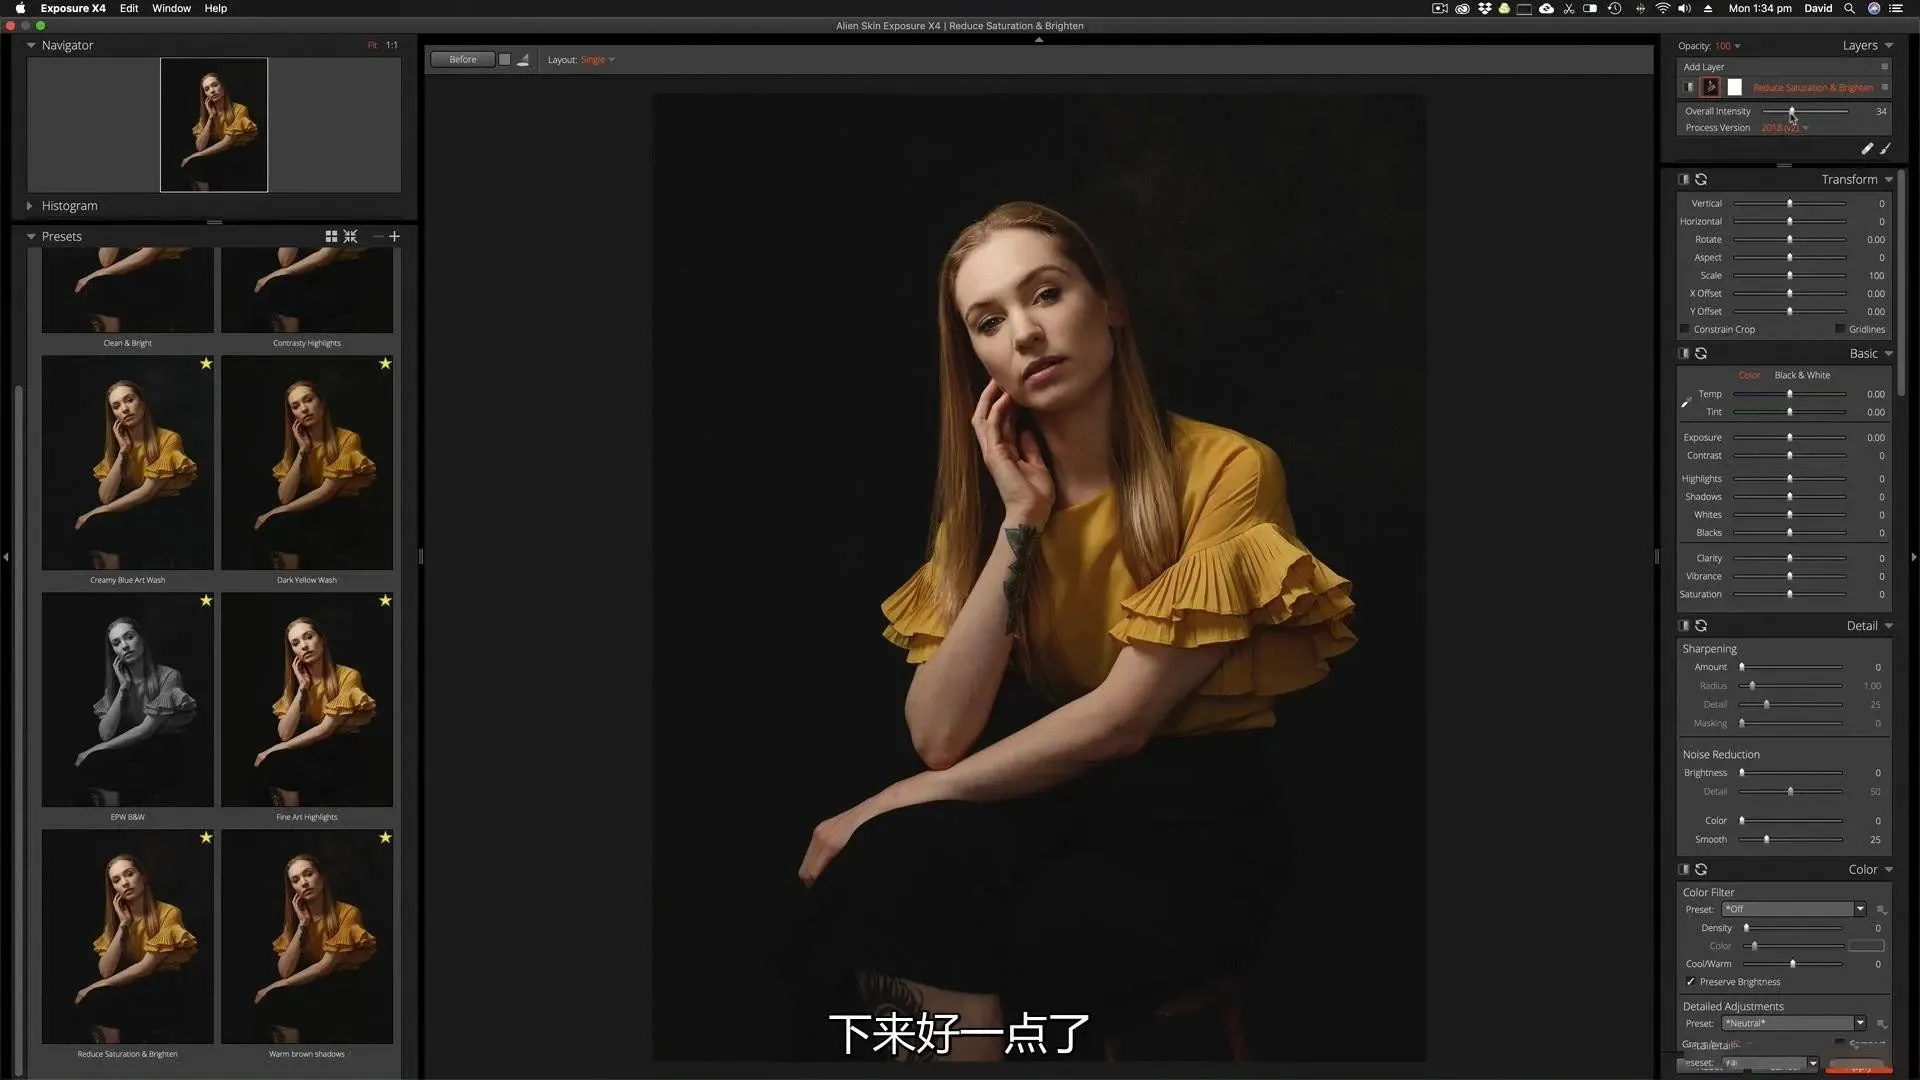Open macOS Spotlight search
Viewport: 1920px width, 1080px height.
(1849, 8)
